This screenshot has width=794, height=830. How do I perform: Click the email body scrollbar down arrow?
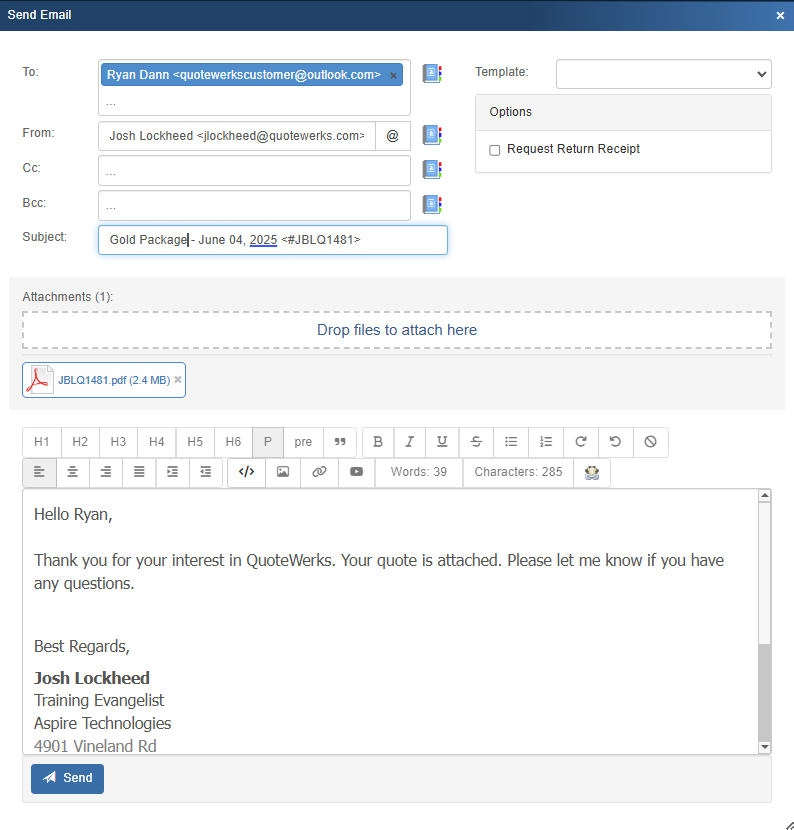pyautogui.click(x=765, y=746)
